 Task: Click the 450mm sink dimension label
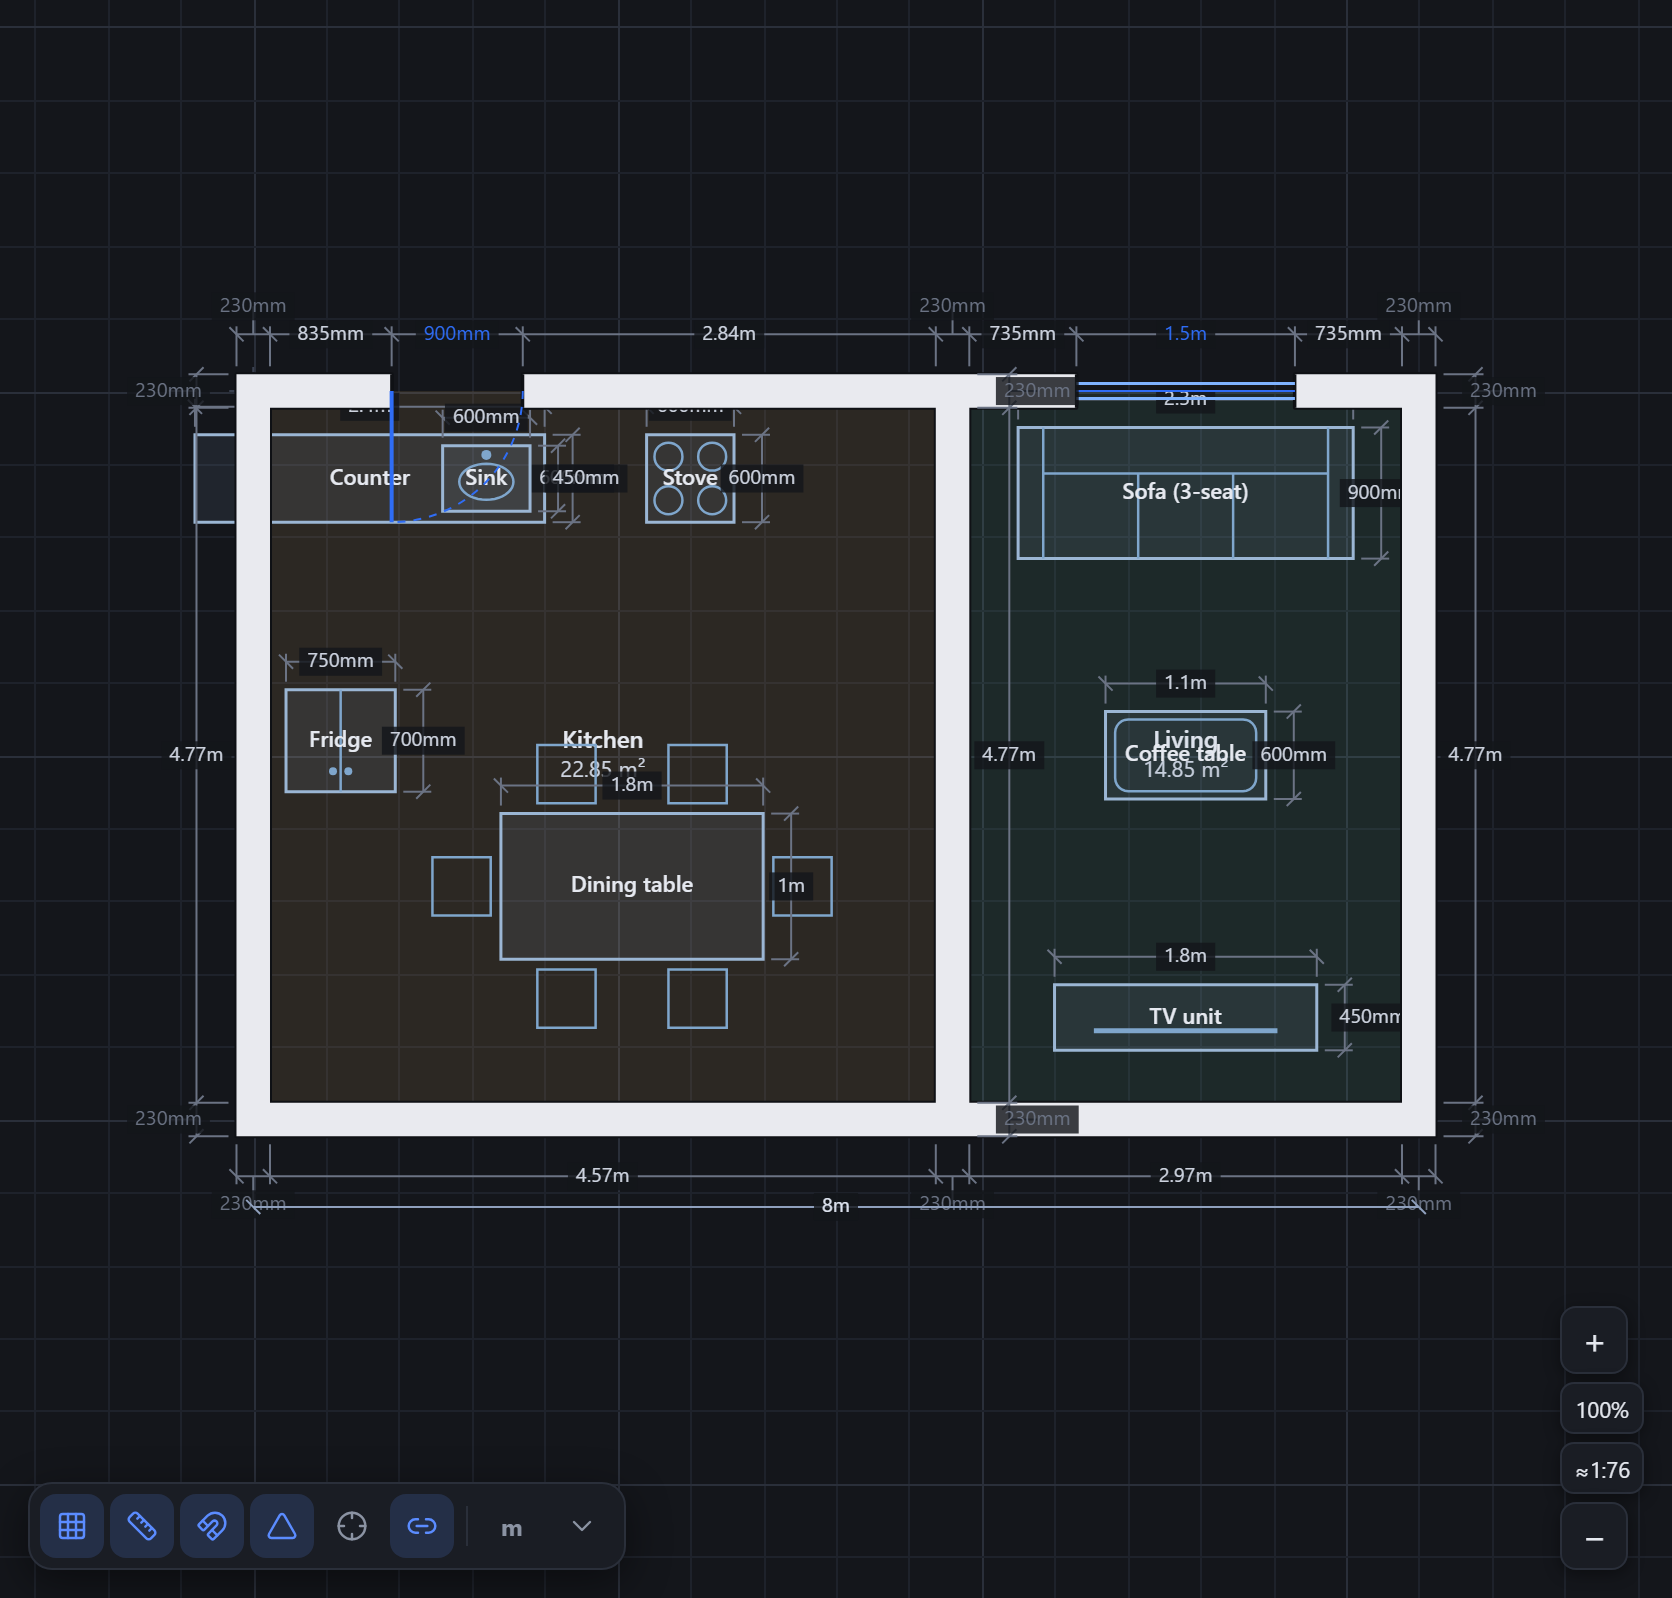pyautogui.click(x=585, y=478)
